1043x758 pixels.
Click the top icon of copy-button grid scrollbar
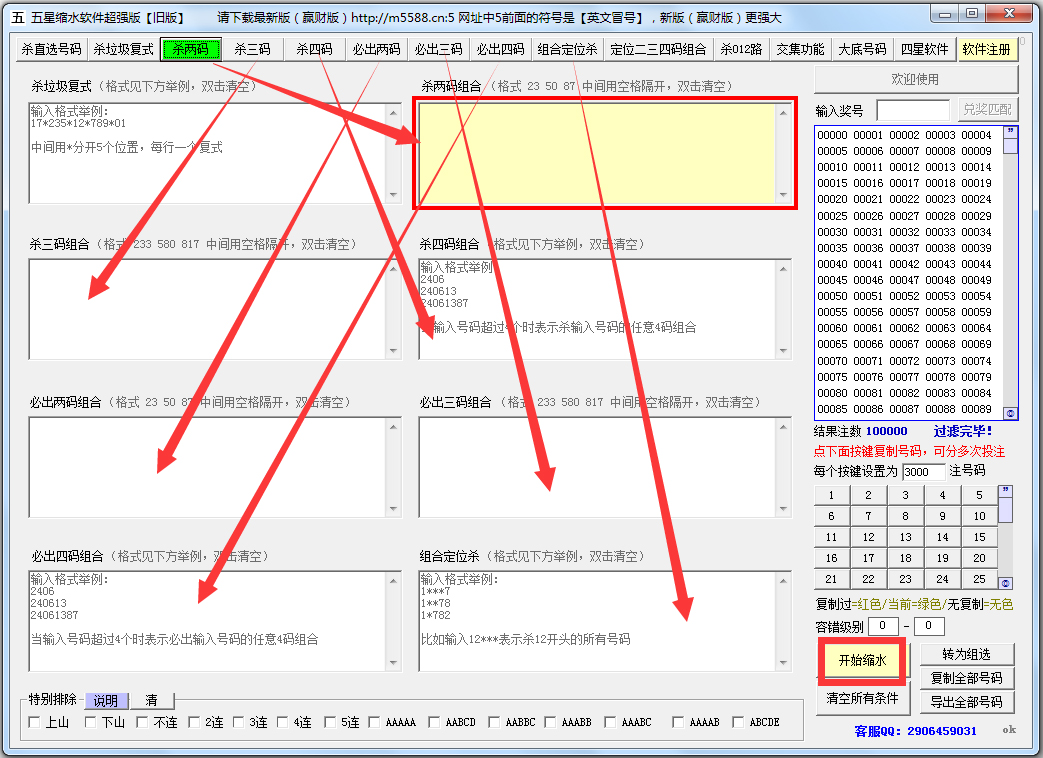tap(1005, 491)
